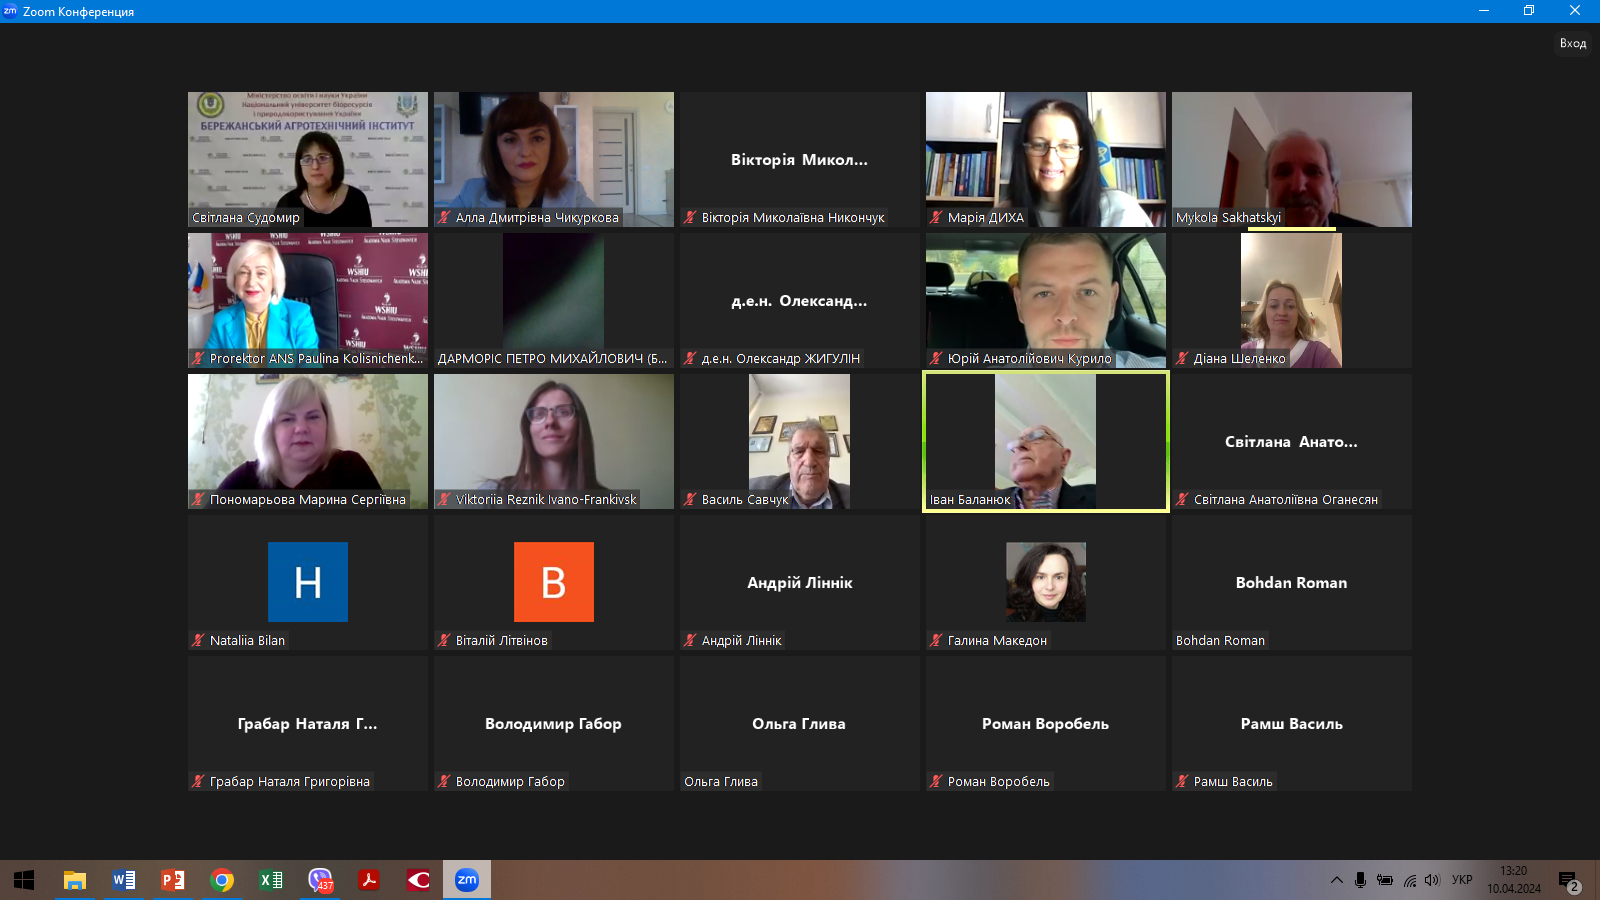Click the Zoom icon in the taskbar
This screenshot has width=1600, height=900.
tap(467, 880)
